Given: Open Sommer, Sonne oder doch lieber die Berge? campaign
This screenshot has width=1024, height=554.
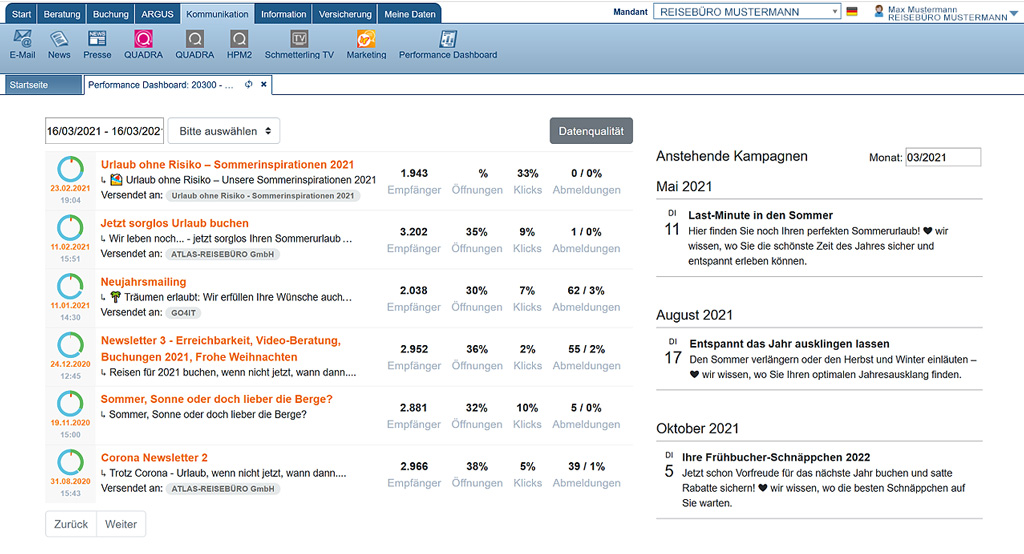Looking at the screenshot, I should 217,399.
